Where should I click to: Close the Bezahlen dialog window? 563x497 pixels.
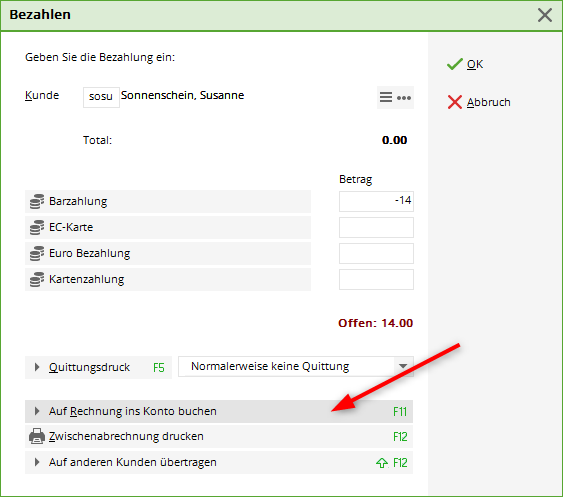[545, 15]
